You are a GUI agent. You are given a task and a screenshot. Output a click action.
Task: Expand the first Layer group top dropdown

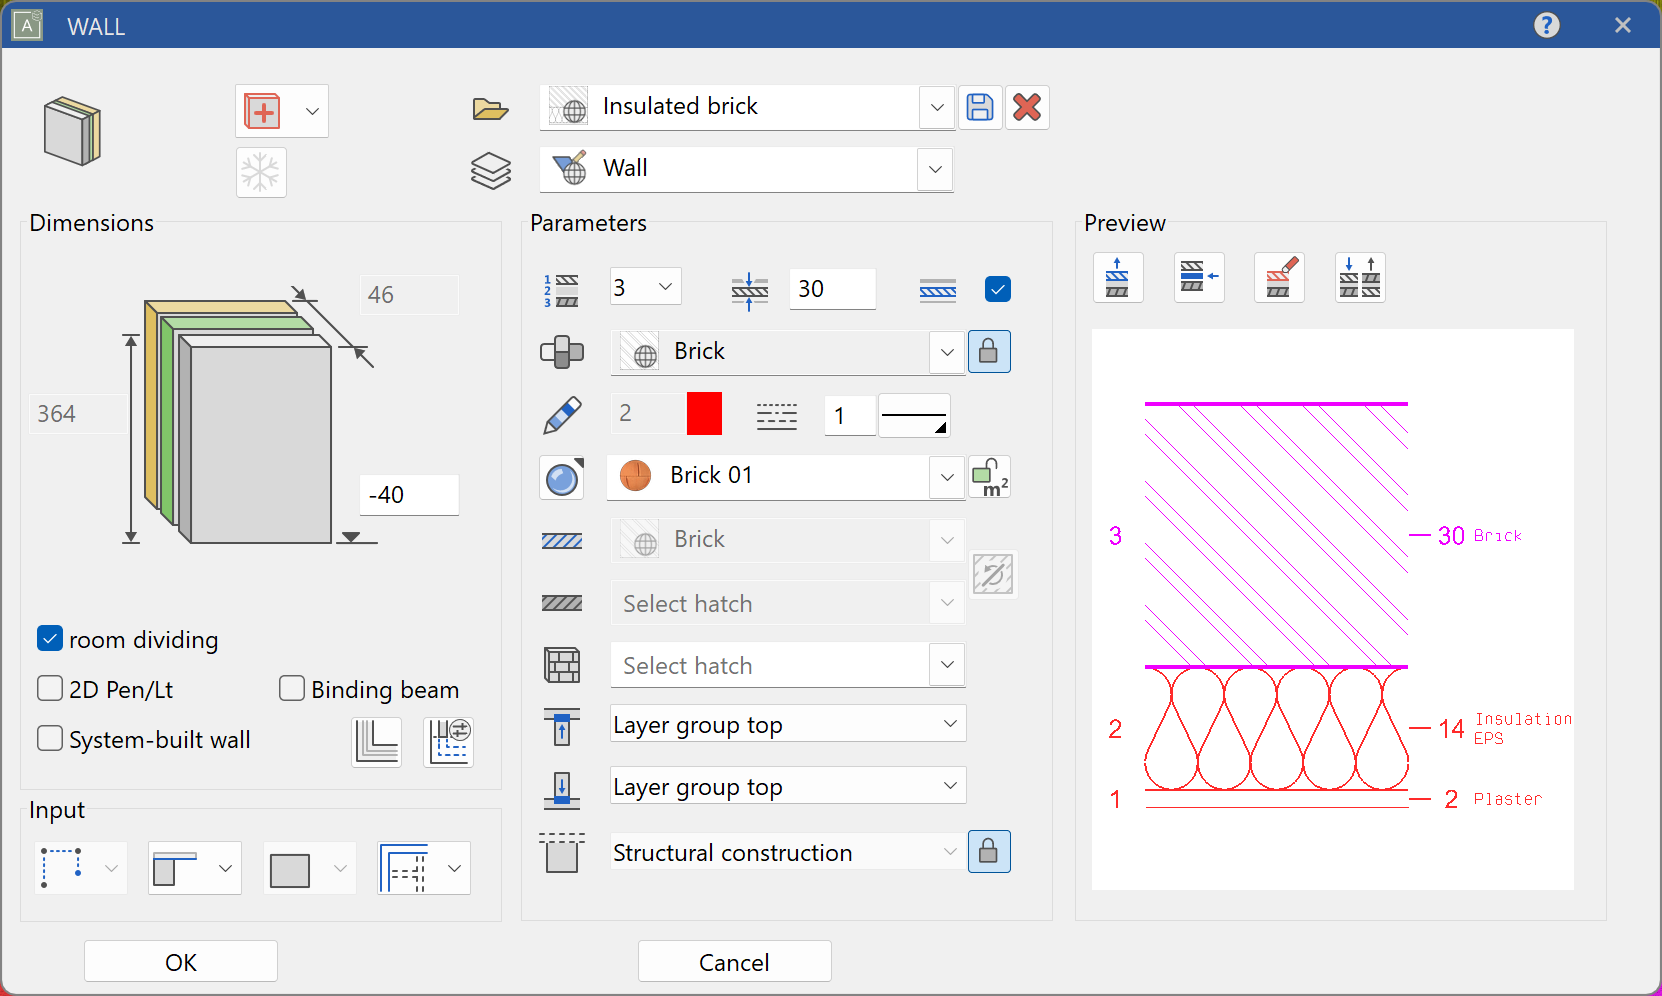click(788, 724)
